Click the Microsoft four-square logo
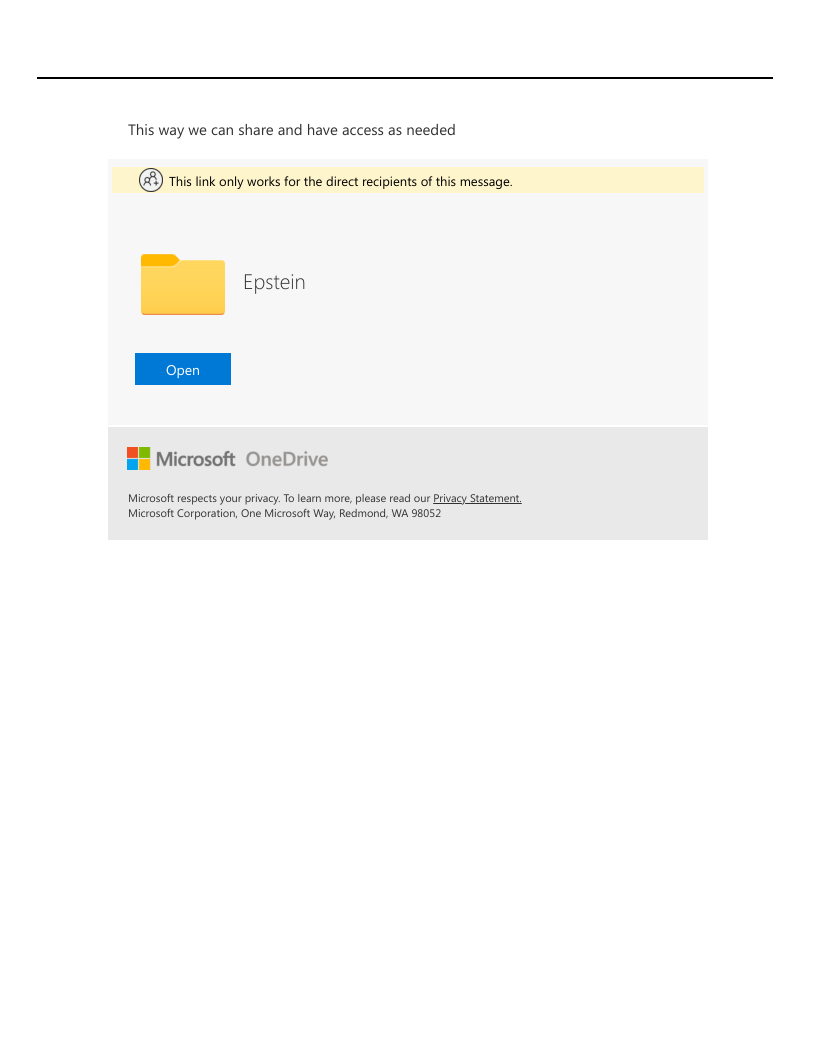This screenshot has height=1056, width=816. (139, 459)
